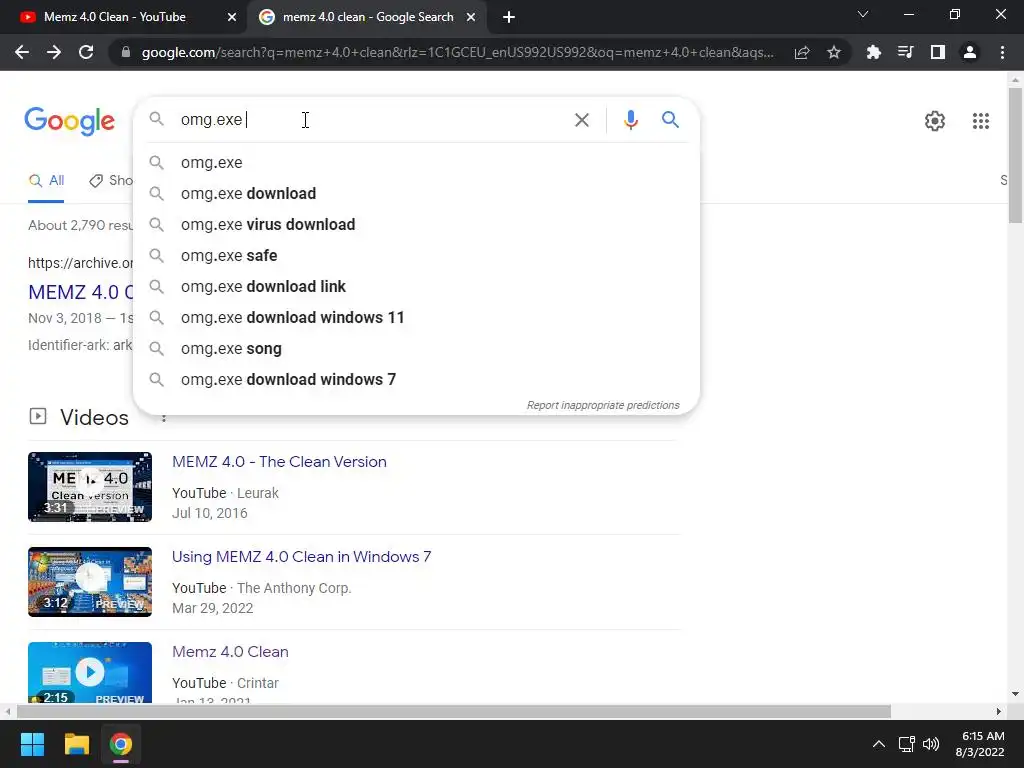Open Windows Start menu

coord(32,744)
